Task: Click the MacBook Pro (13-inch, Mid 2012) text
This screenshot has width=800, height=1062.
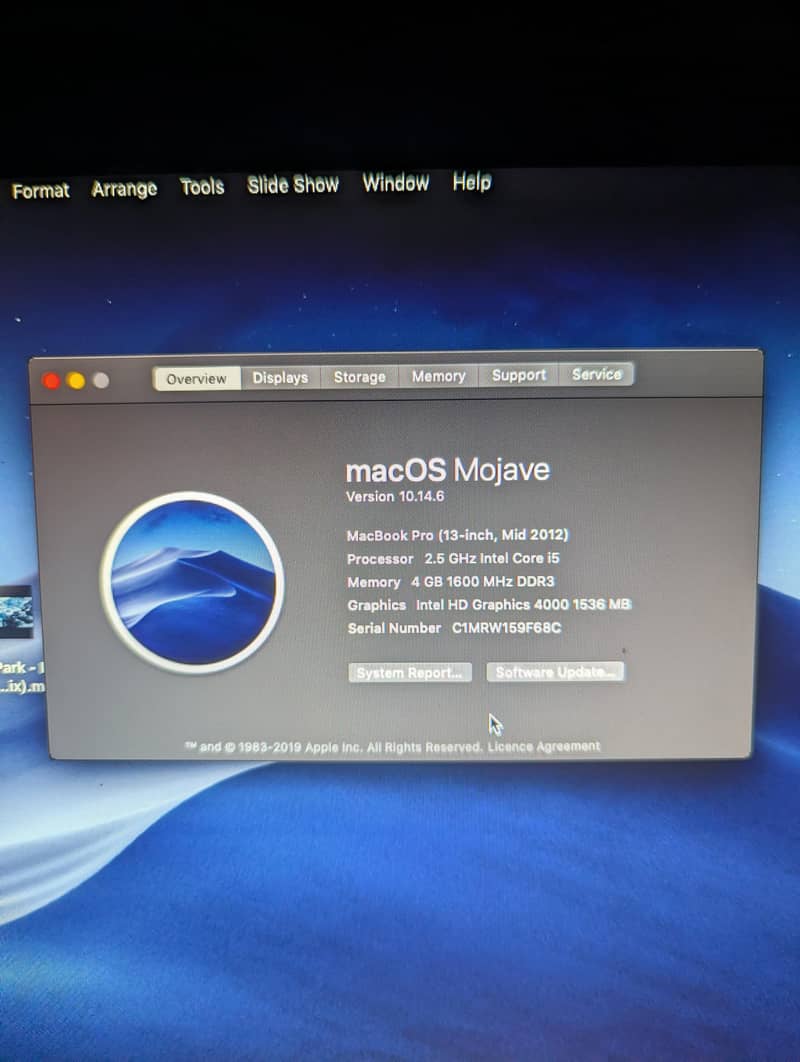Action: [x=457, y=535]
